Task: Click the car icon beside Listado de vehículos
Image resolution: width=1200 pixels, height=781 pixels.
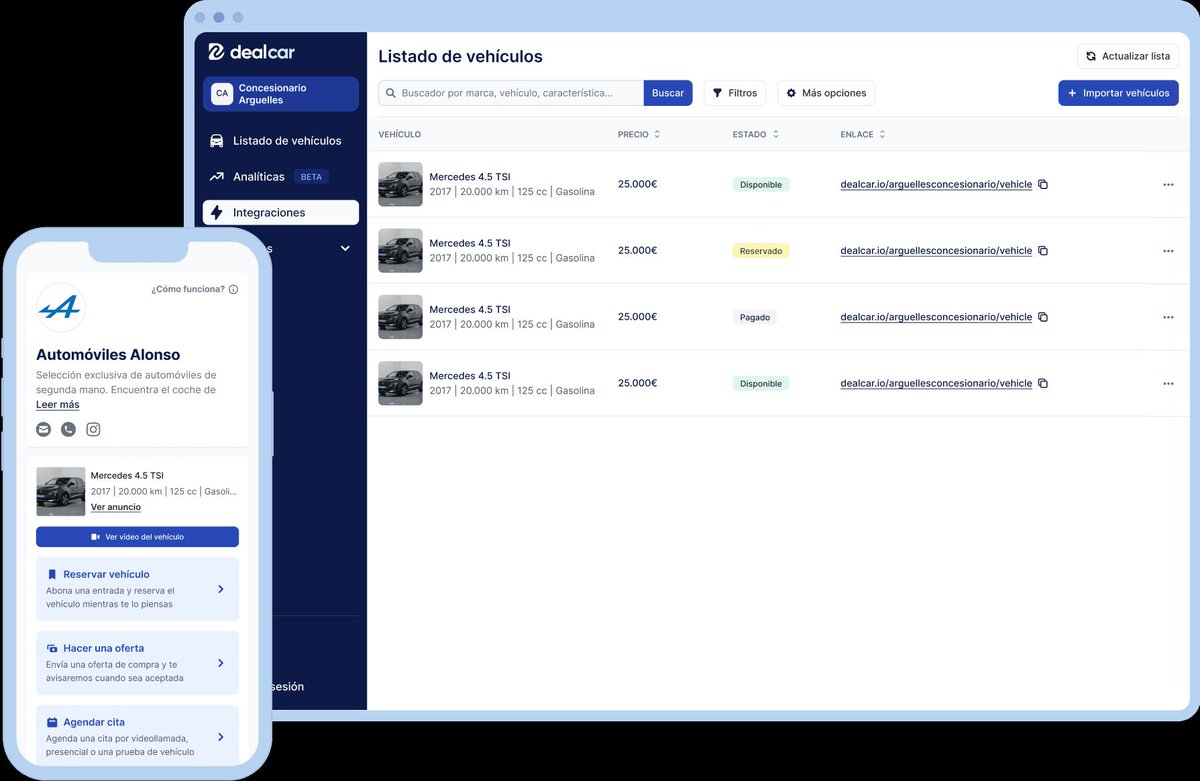Action: (x=217, y=141)
